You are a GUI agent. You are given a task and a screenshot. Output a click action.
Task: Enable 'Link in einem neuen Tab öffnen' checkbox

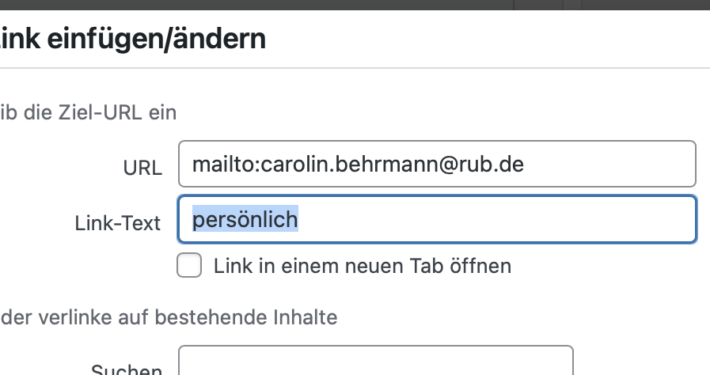[189, 265]
